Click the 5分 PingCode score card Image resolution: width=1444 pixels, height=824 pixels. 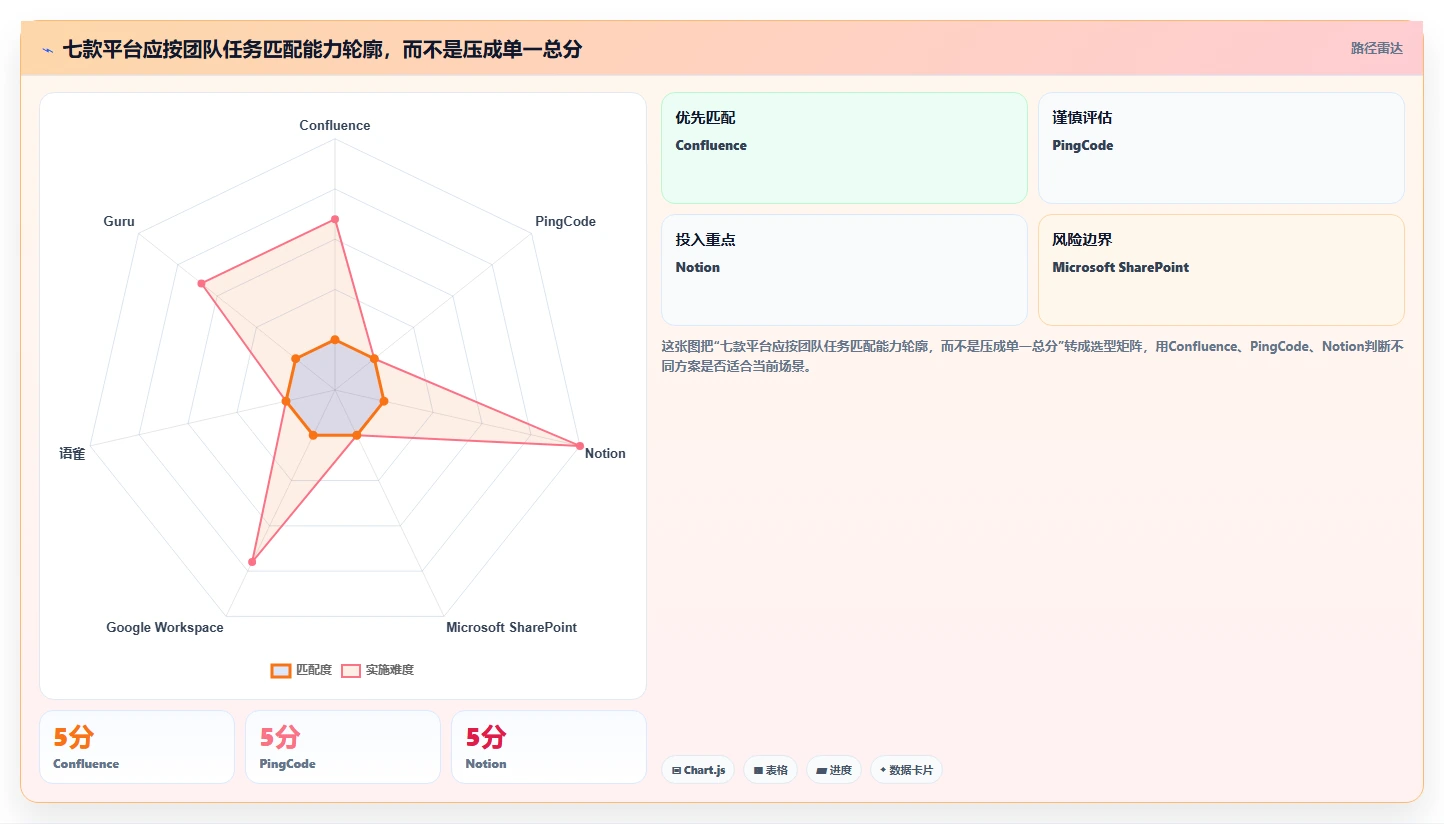click(x=343, y=747)
